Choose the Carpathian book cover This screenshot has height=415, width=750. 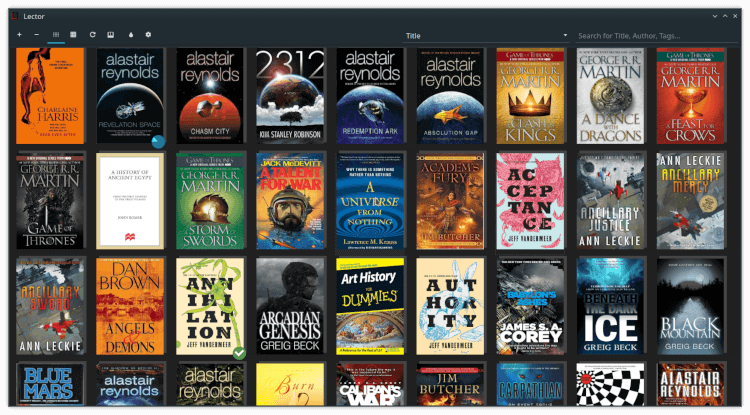pyautogui.click(x=530, y=384)
